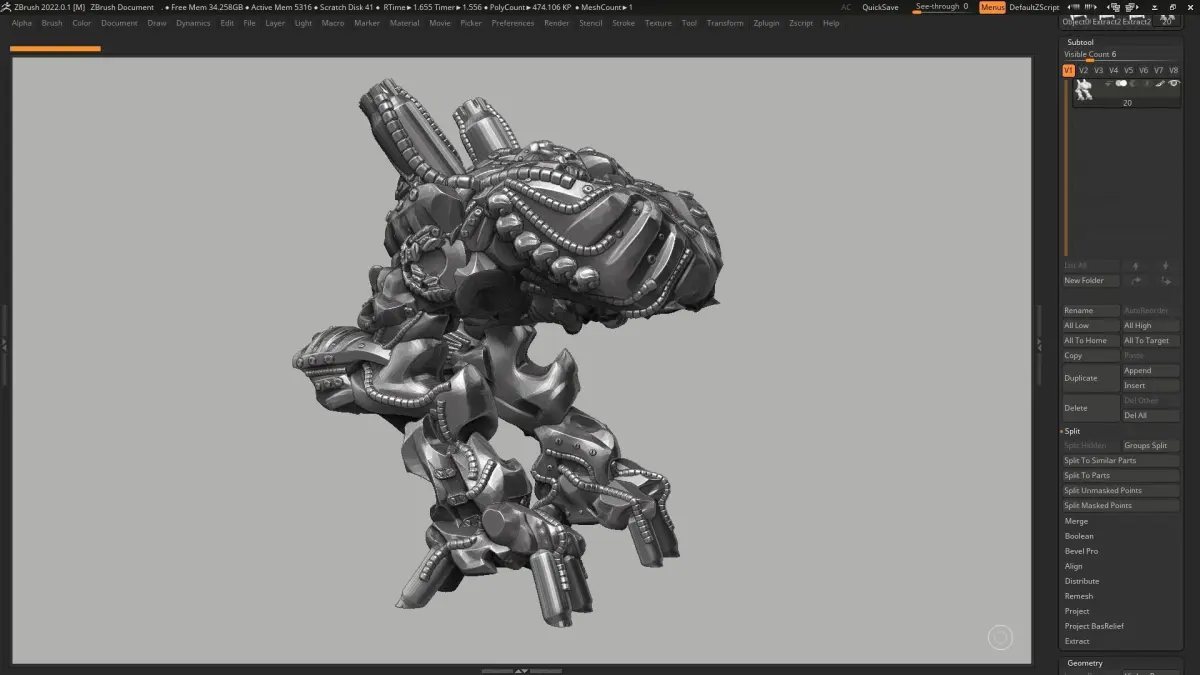The width and height of the screenshot is (1200, 675).
Task: Expand the Geometry panel
Action: 1085,663
